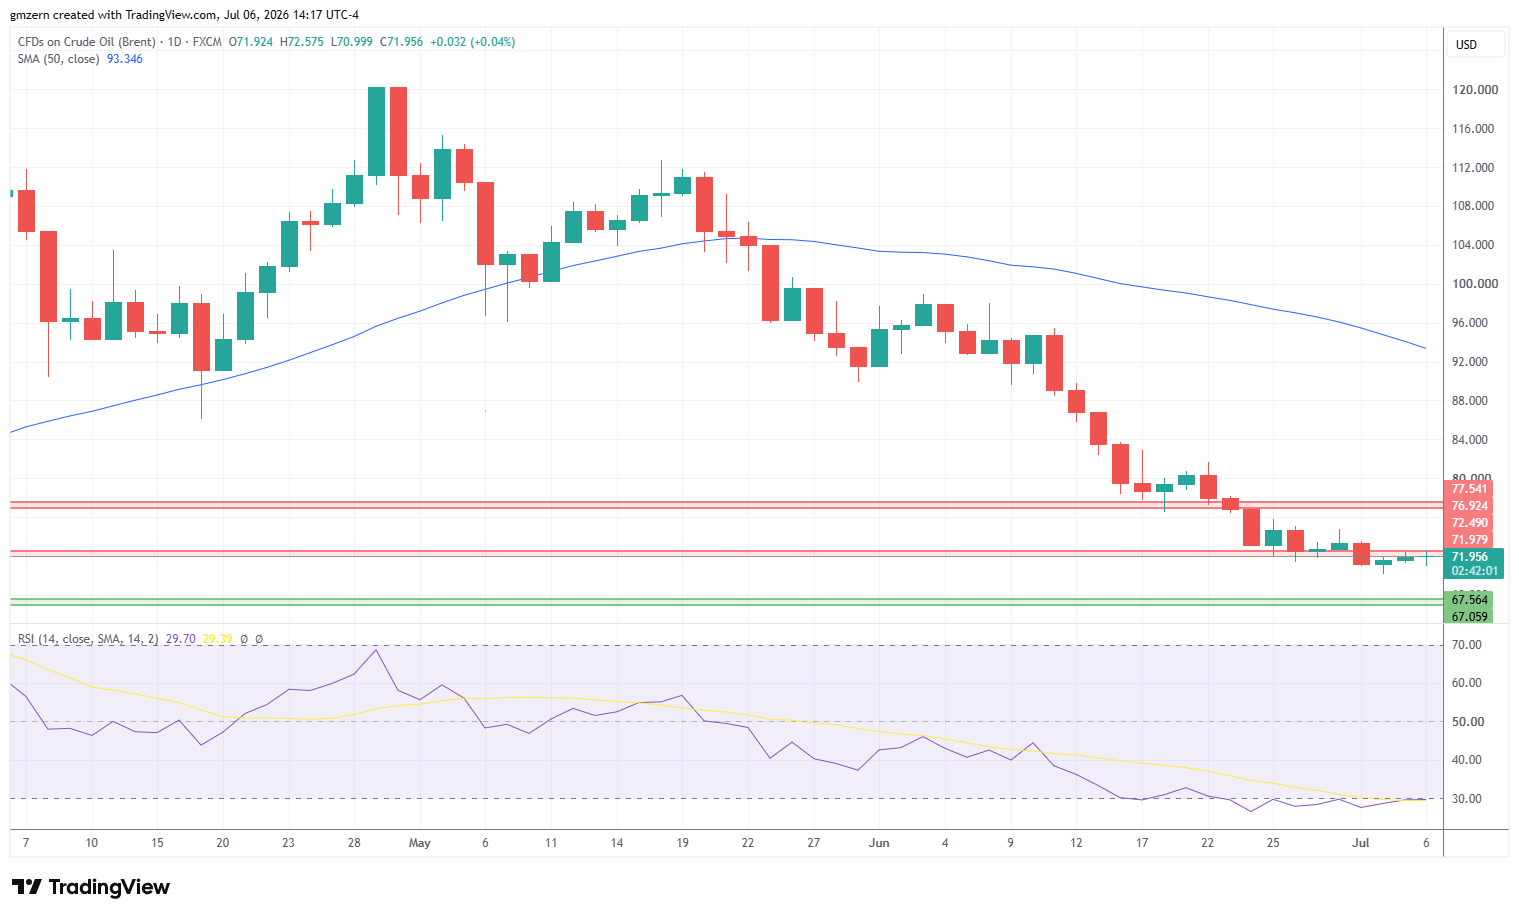Click the USD currency button
The height and width of the screenshot is (917, 1519).
point(1475,45)
